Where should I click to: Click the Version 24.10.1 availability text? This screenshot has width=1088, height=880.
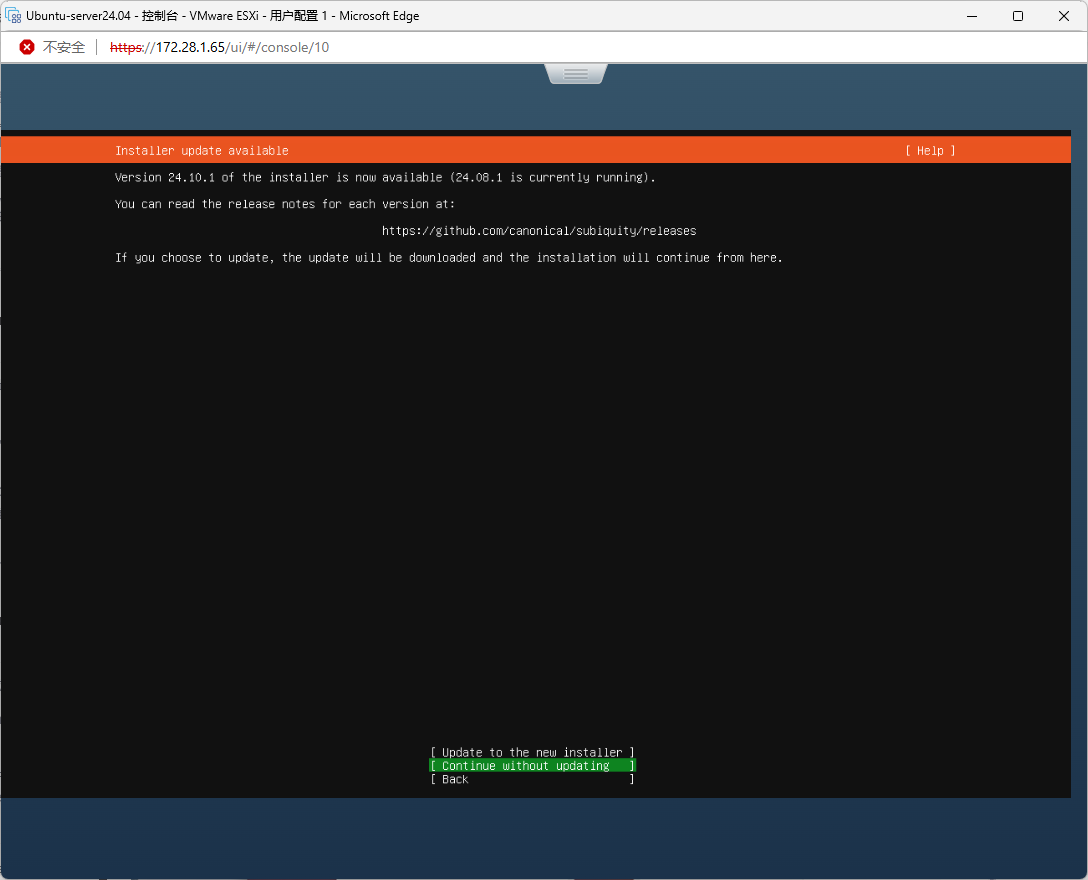(385, 178)
